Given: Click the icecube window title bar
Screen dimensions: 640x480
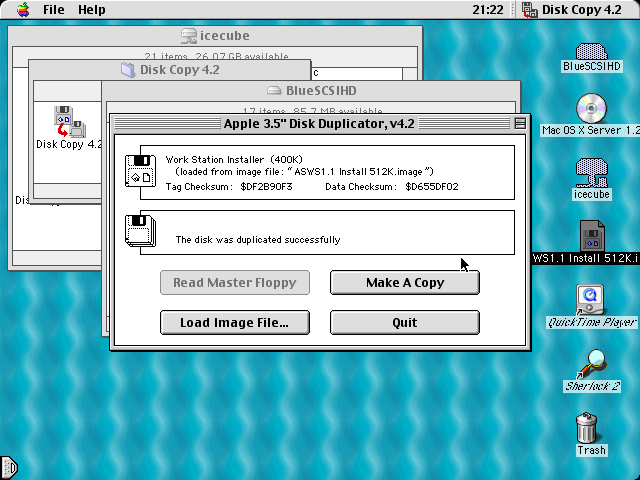Looking at the screenshot, I should (x=215, y=36).
